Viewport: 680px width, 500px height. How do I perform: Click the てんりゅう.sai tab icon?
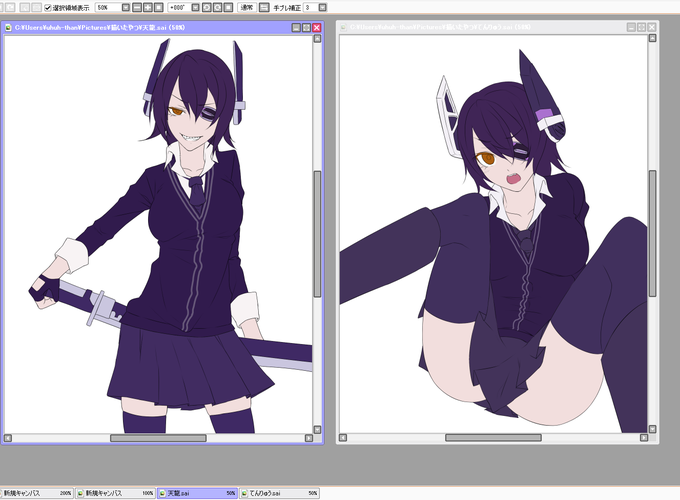click(245, 493)
